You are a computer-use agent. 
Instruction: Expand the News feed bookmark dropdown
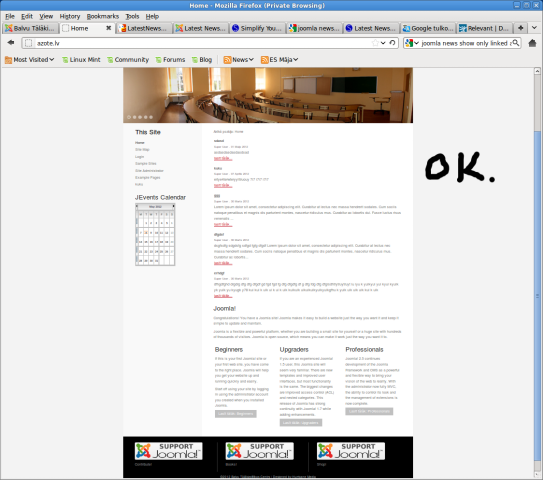tap(239, 60)
